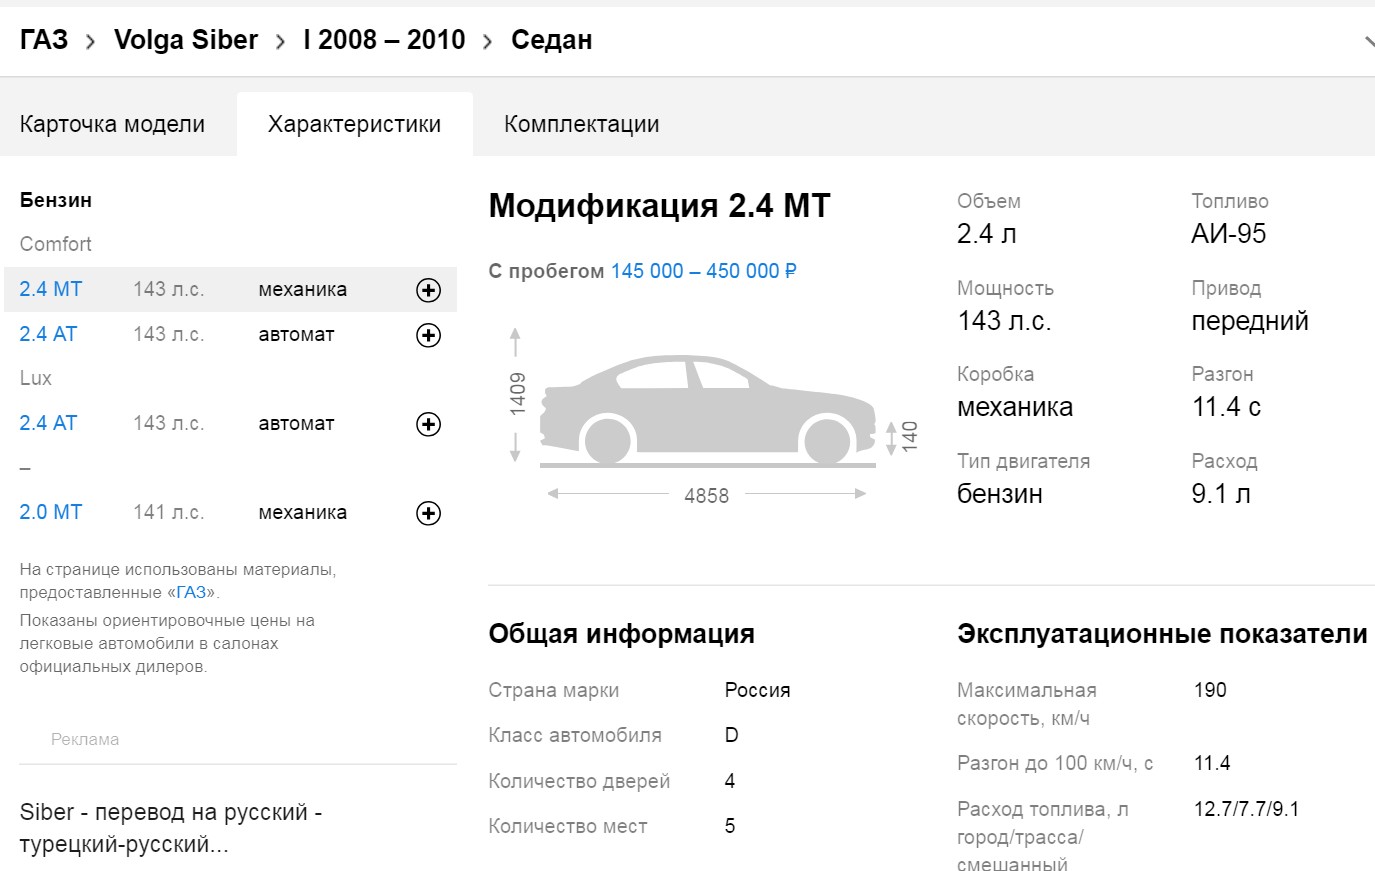Select the 2.0 MT modification link

(51, 512)
